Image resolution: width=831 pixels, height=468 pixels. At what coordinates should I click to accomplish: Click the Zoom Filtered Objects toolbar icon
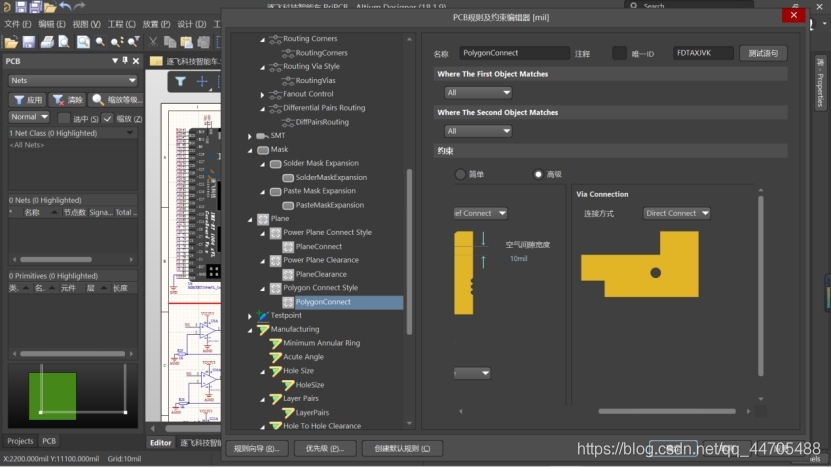[x=134, y=42]
